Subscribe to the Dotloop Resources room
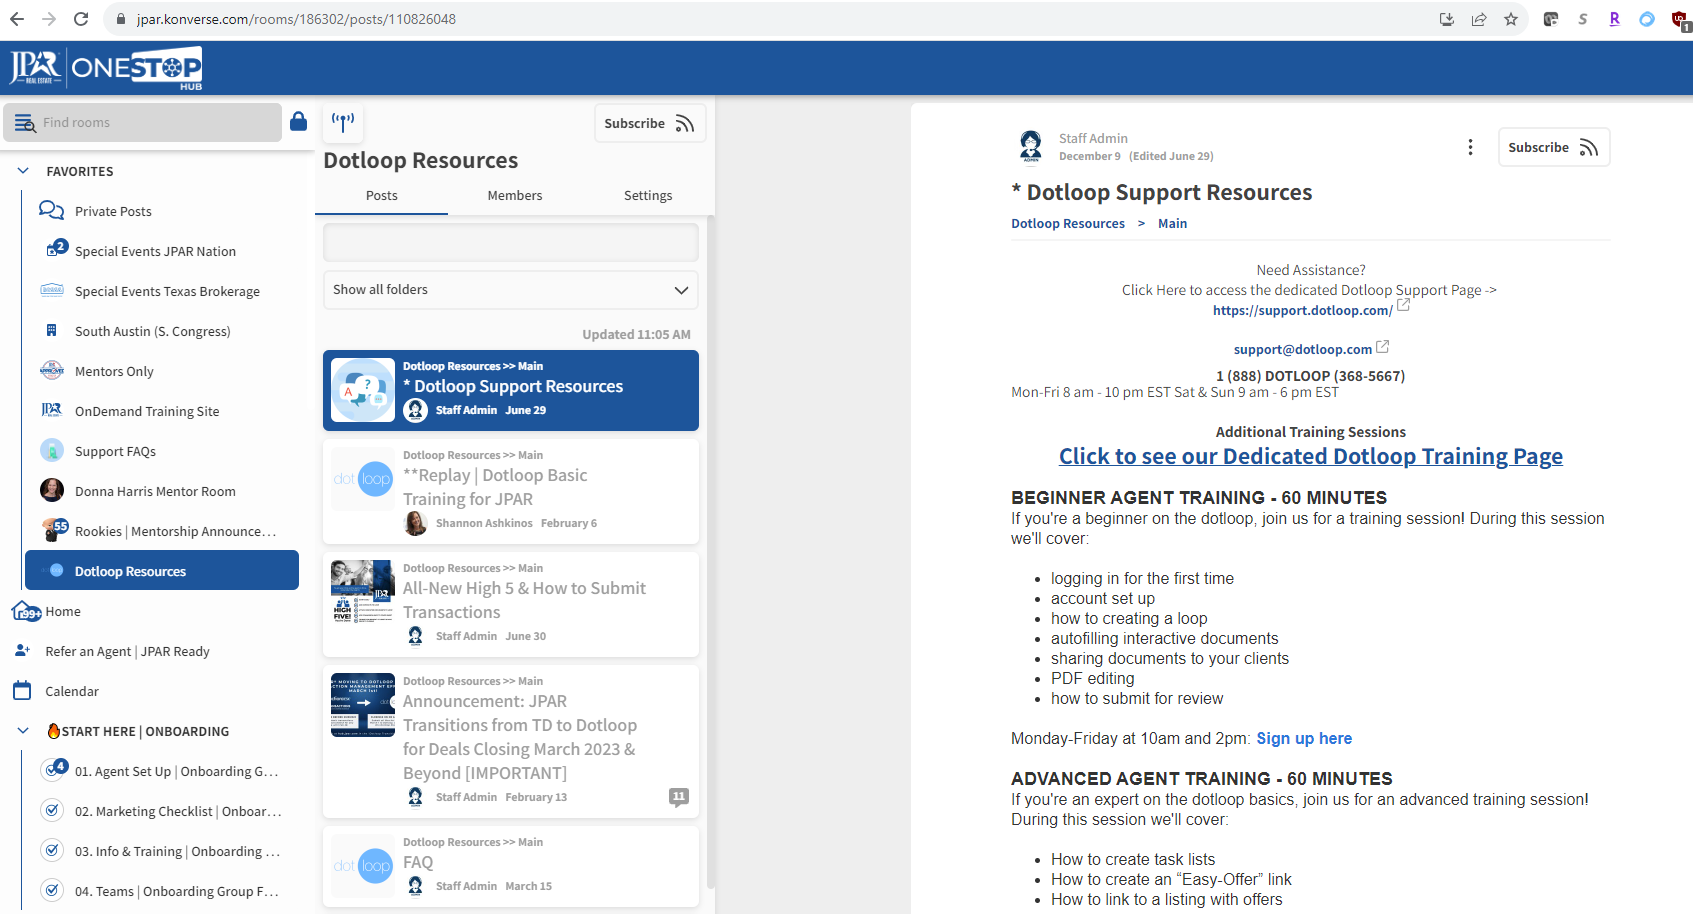The height and width of the screenshot is (914, 1693). click(649, 123)
